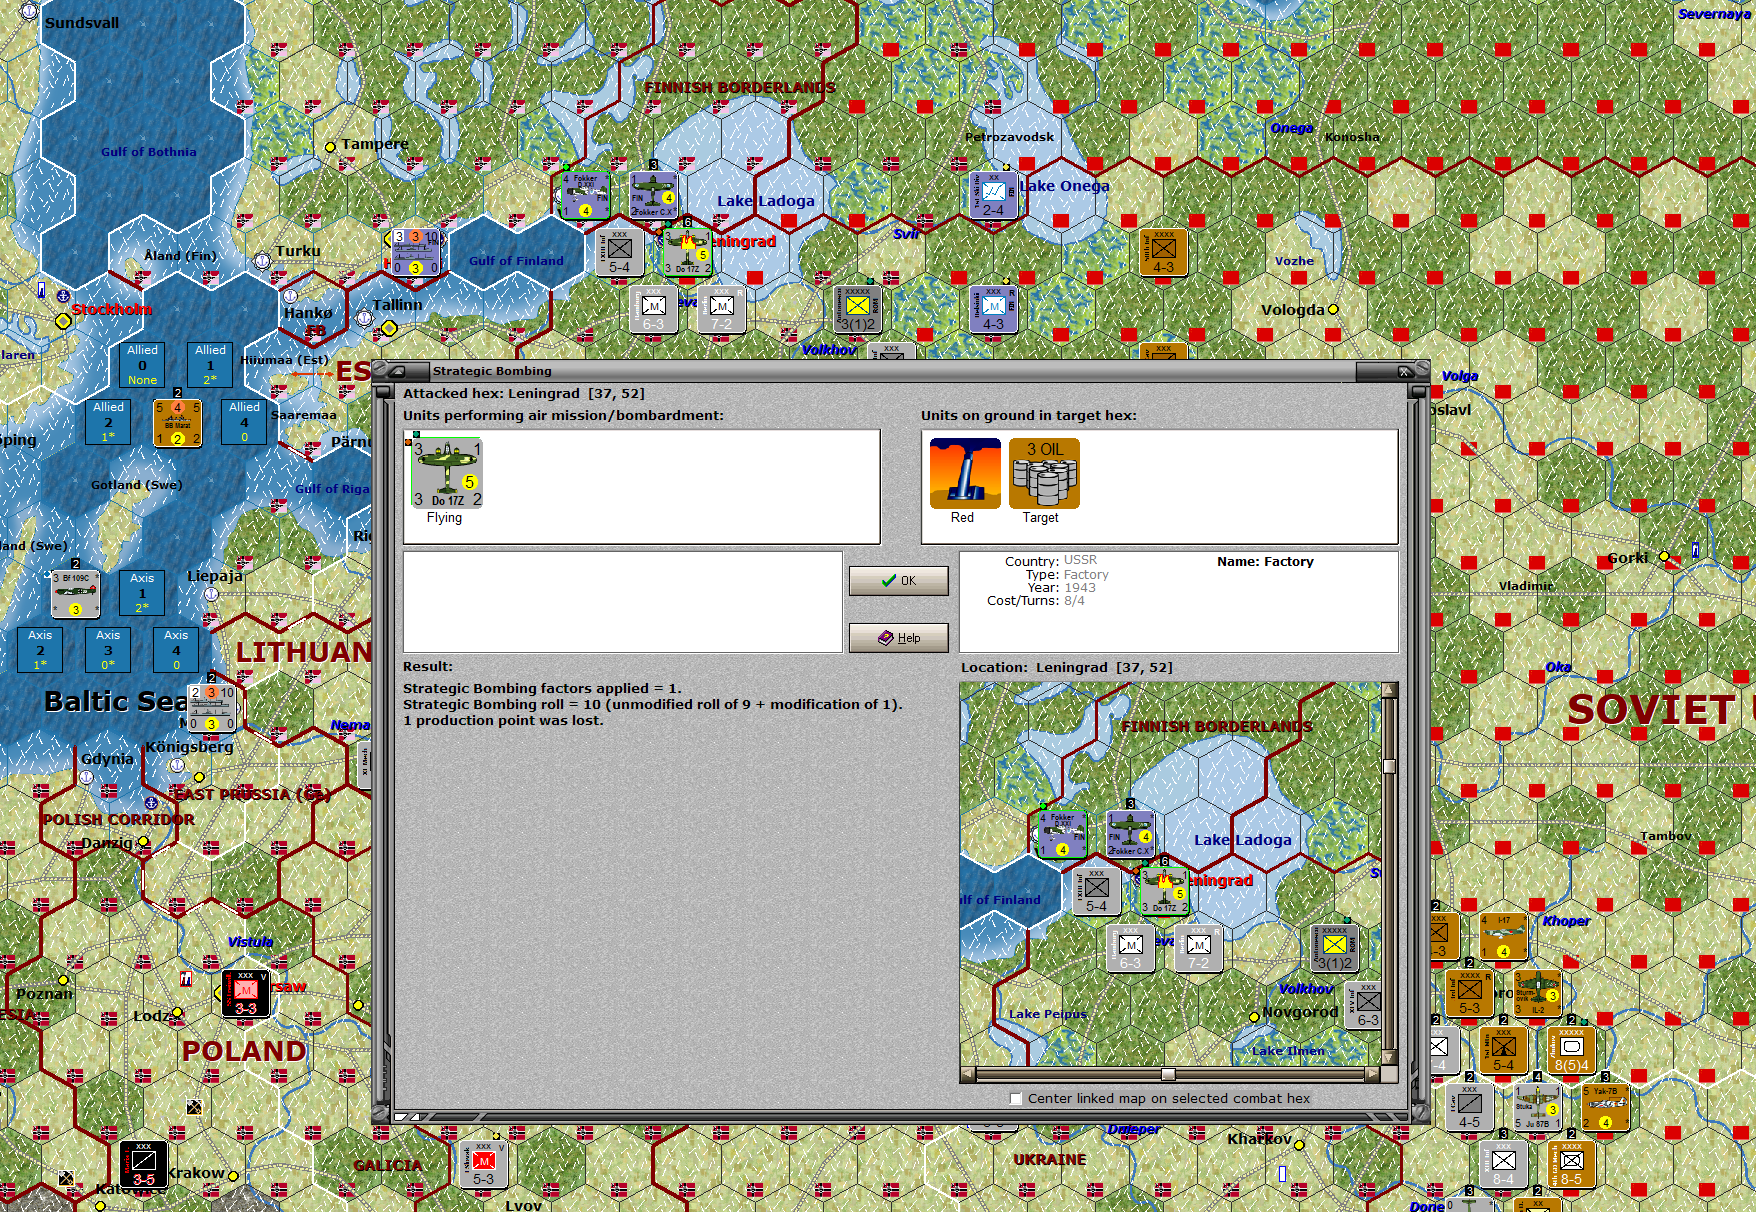
Task: Select the naval stack near Königsberg
Action: coord(212,708)
